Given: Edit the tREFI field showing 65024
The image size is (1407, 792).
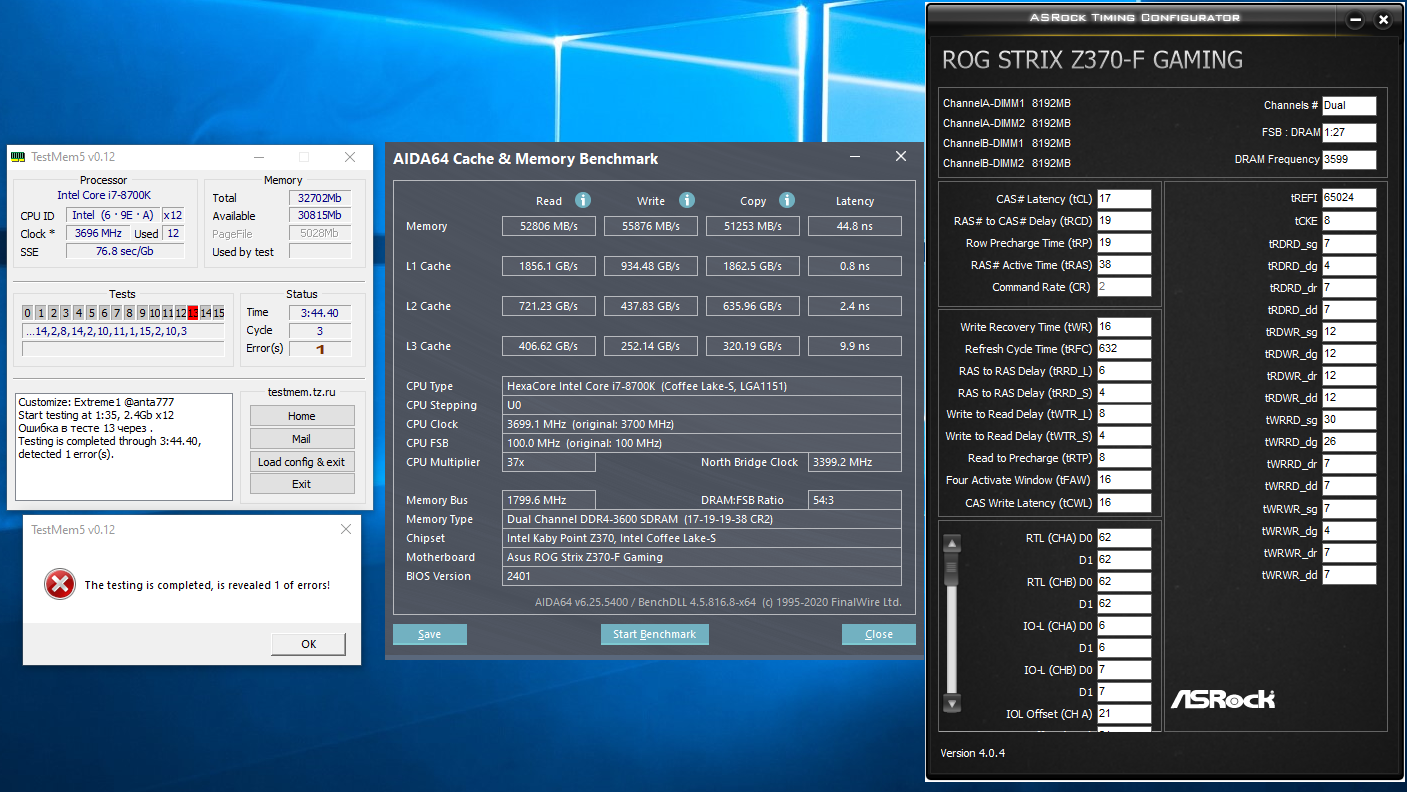Looking at the screenshot, I should pyautogui.click(x=1349, y=198).
